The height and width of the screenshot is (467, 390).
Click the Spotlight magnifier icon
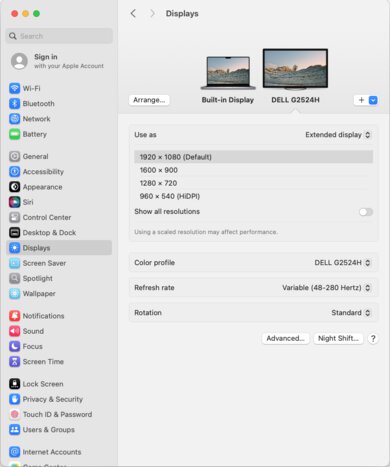[x=15, y=278]
